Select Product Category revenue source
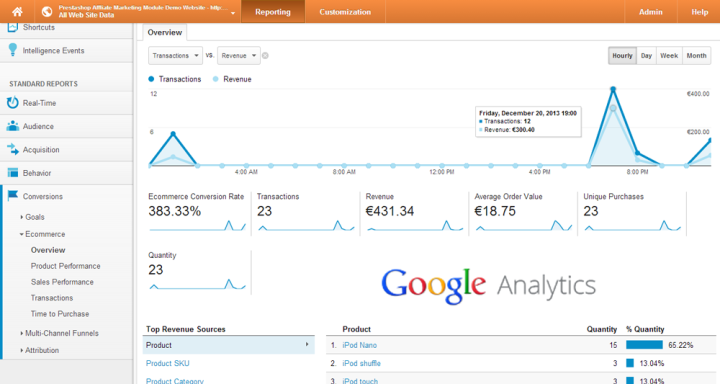Screen dimensions: 720x384 tap(174, 381)
